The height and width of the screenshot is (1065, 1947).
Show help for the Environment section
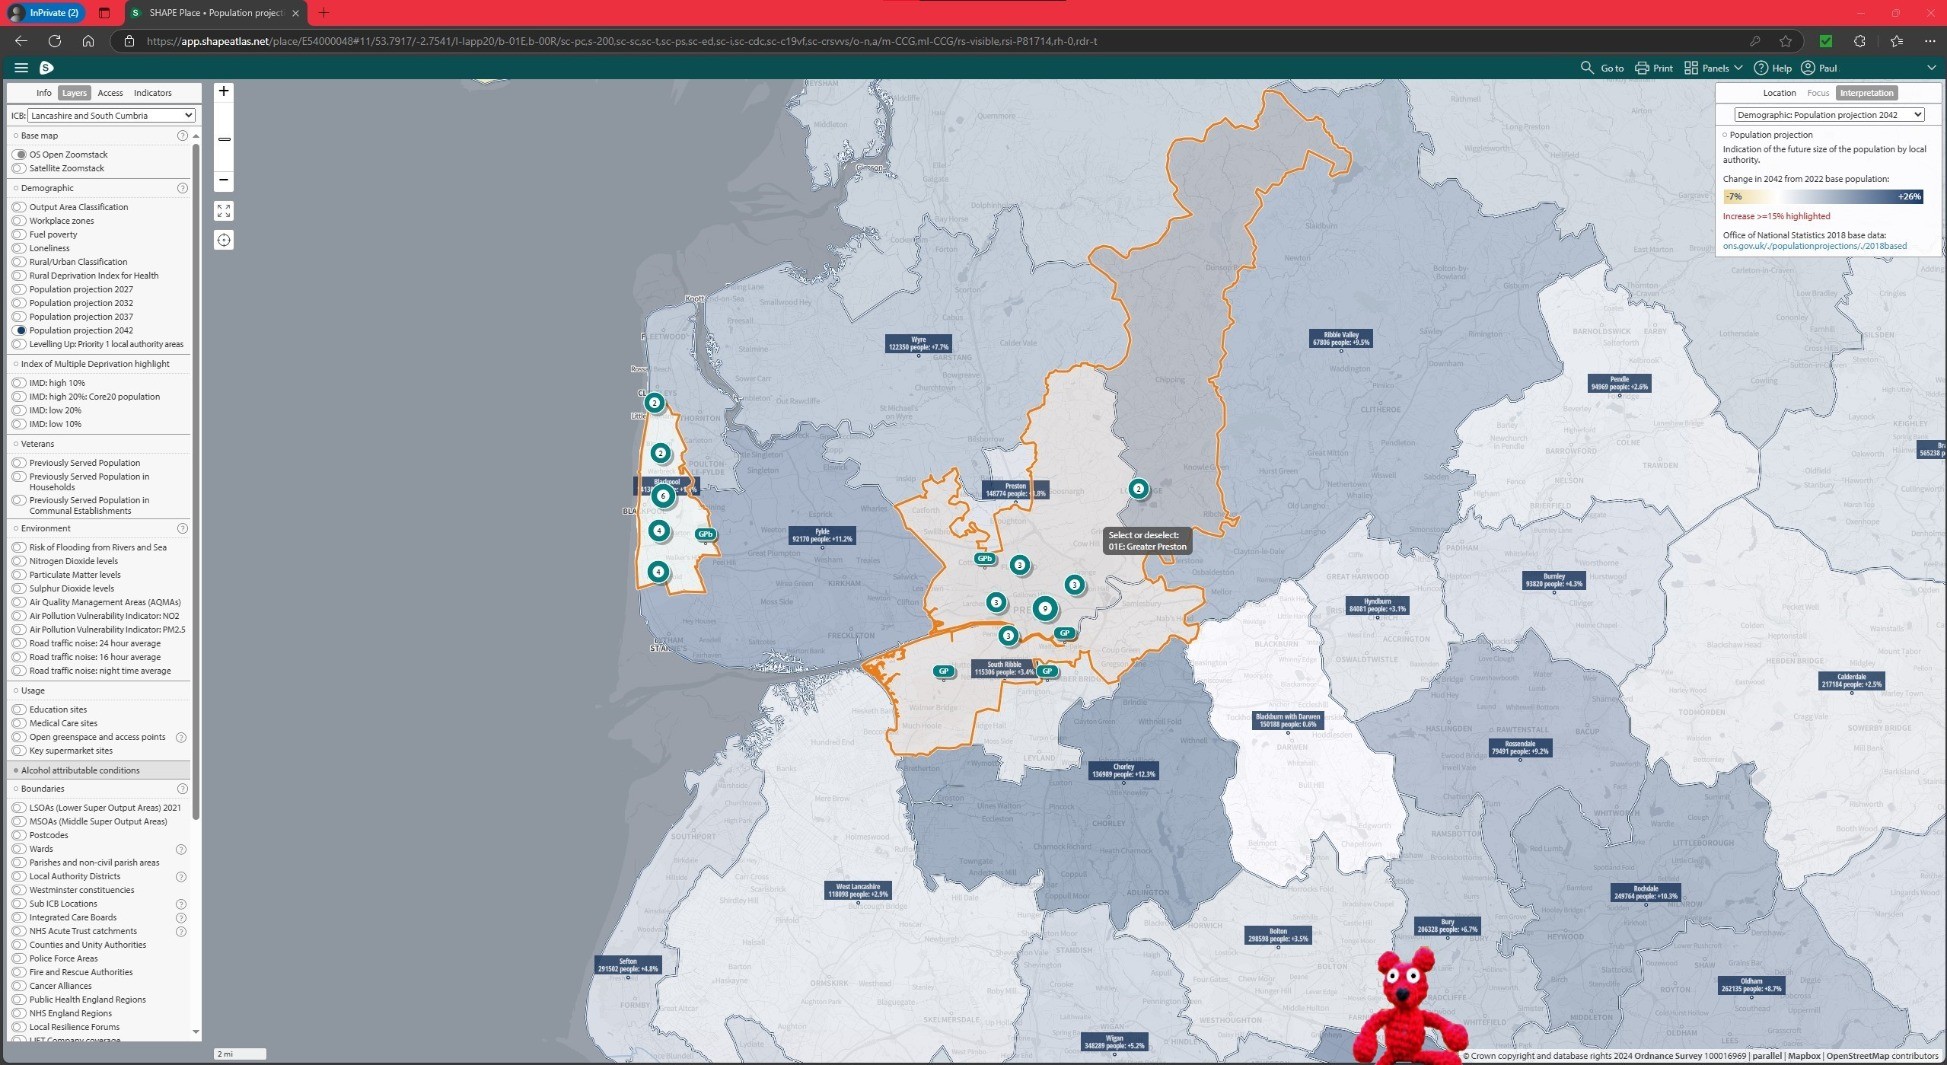tap(182, 528)
